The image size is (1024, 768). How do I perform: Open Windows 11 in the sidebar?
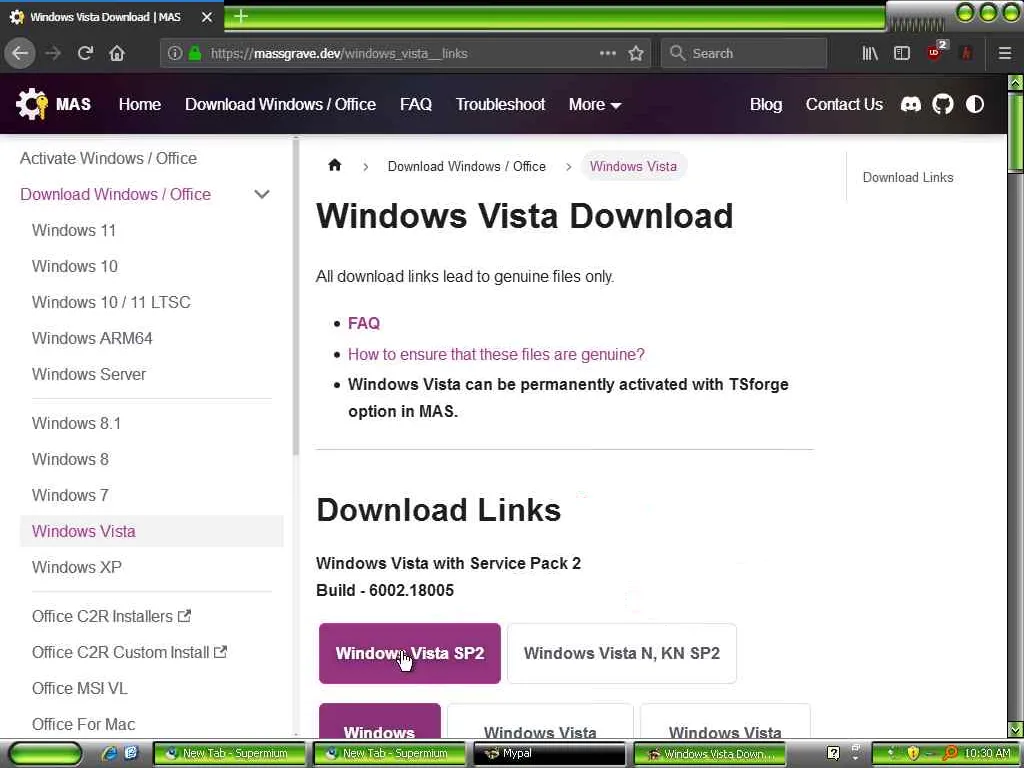pos(74,230)
